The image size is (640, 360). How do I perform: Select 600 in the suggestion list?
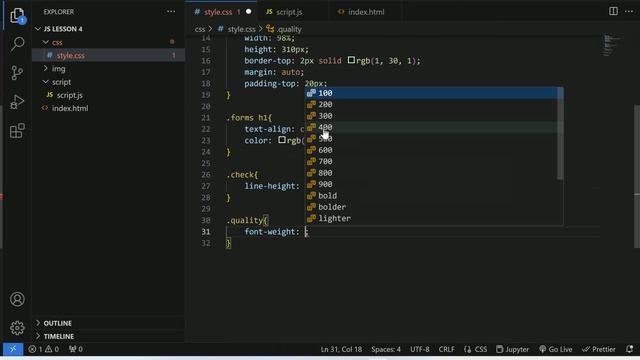coord(431,150)
